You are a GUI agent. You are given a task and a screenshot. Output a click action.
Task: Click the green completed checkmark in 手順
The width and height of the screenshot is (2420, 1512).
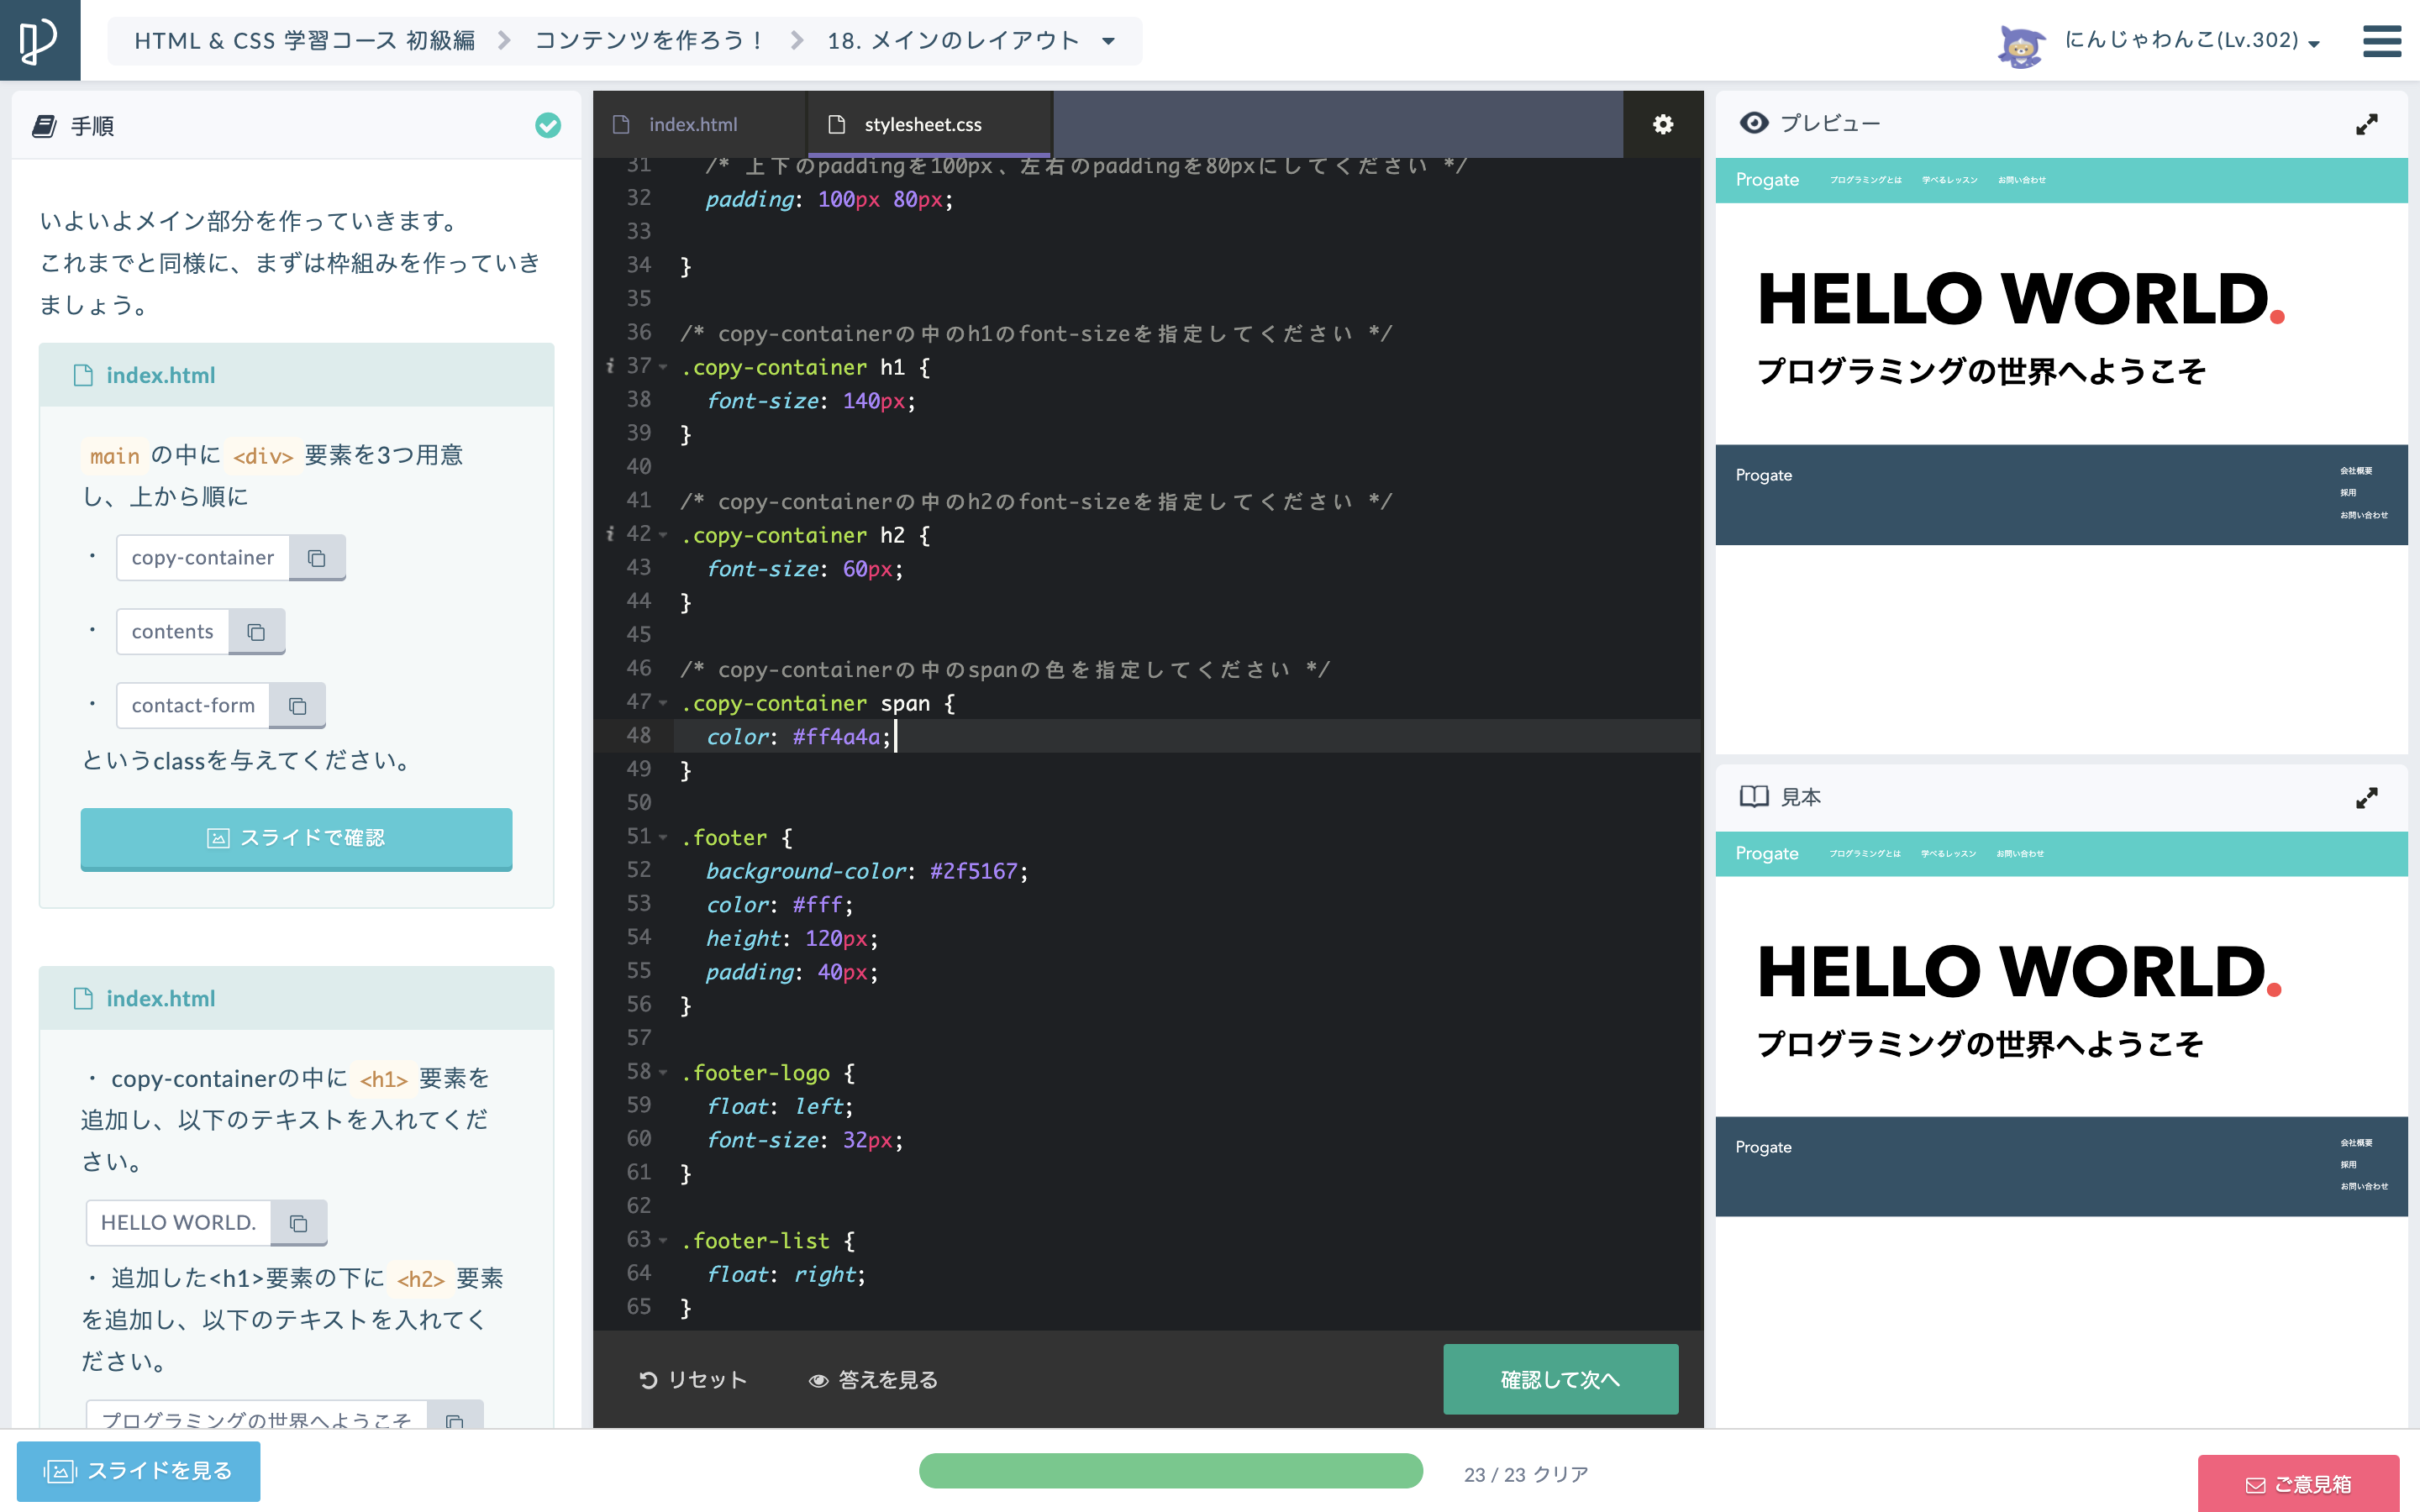tap(548, 125)
